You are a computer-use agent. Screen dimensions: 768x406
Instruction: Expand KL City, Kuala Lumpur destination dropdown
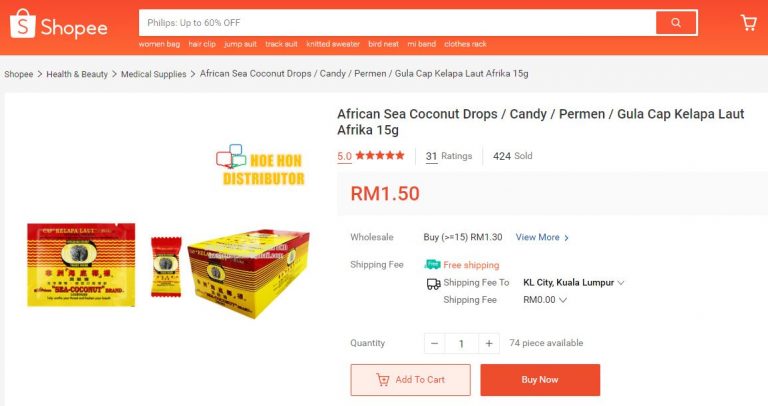[574, 283]
